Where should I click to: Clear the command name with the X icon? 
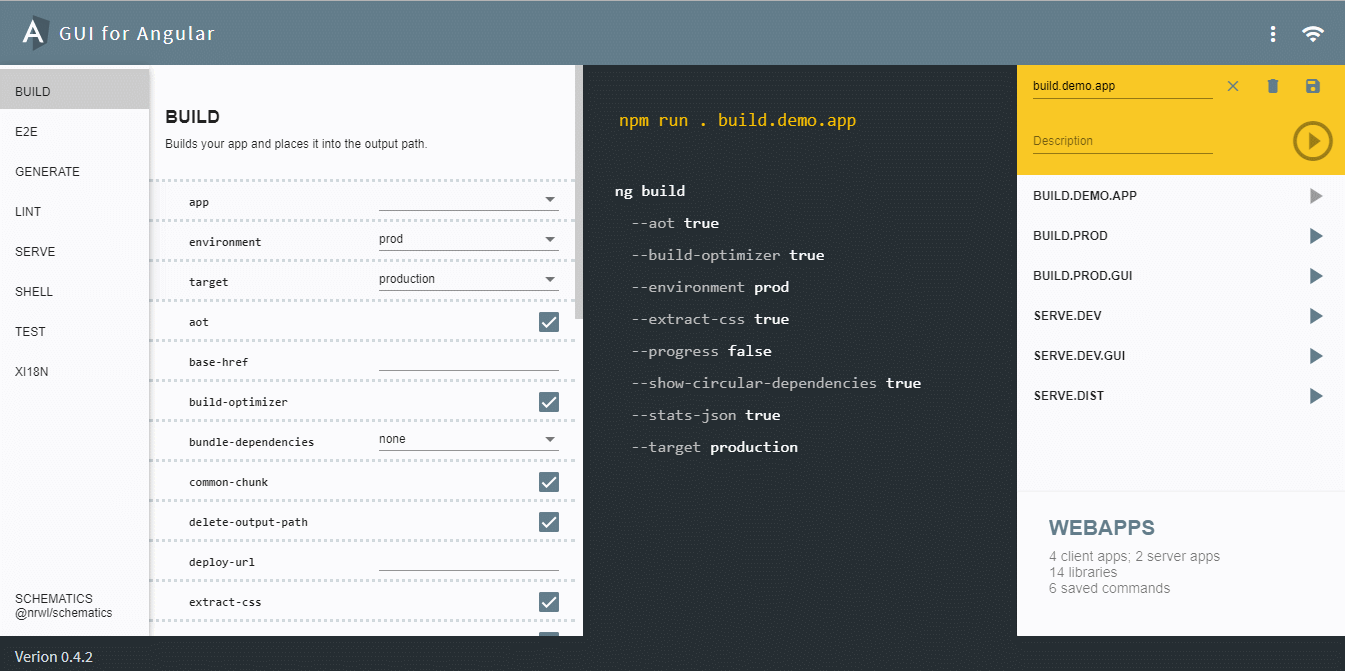1233,86
